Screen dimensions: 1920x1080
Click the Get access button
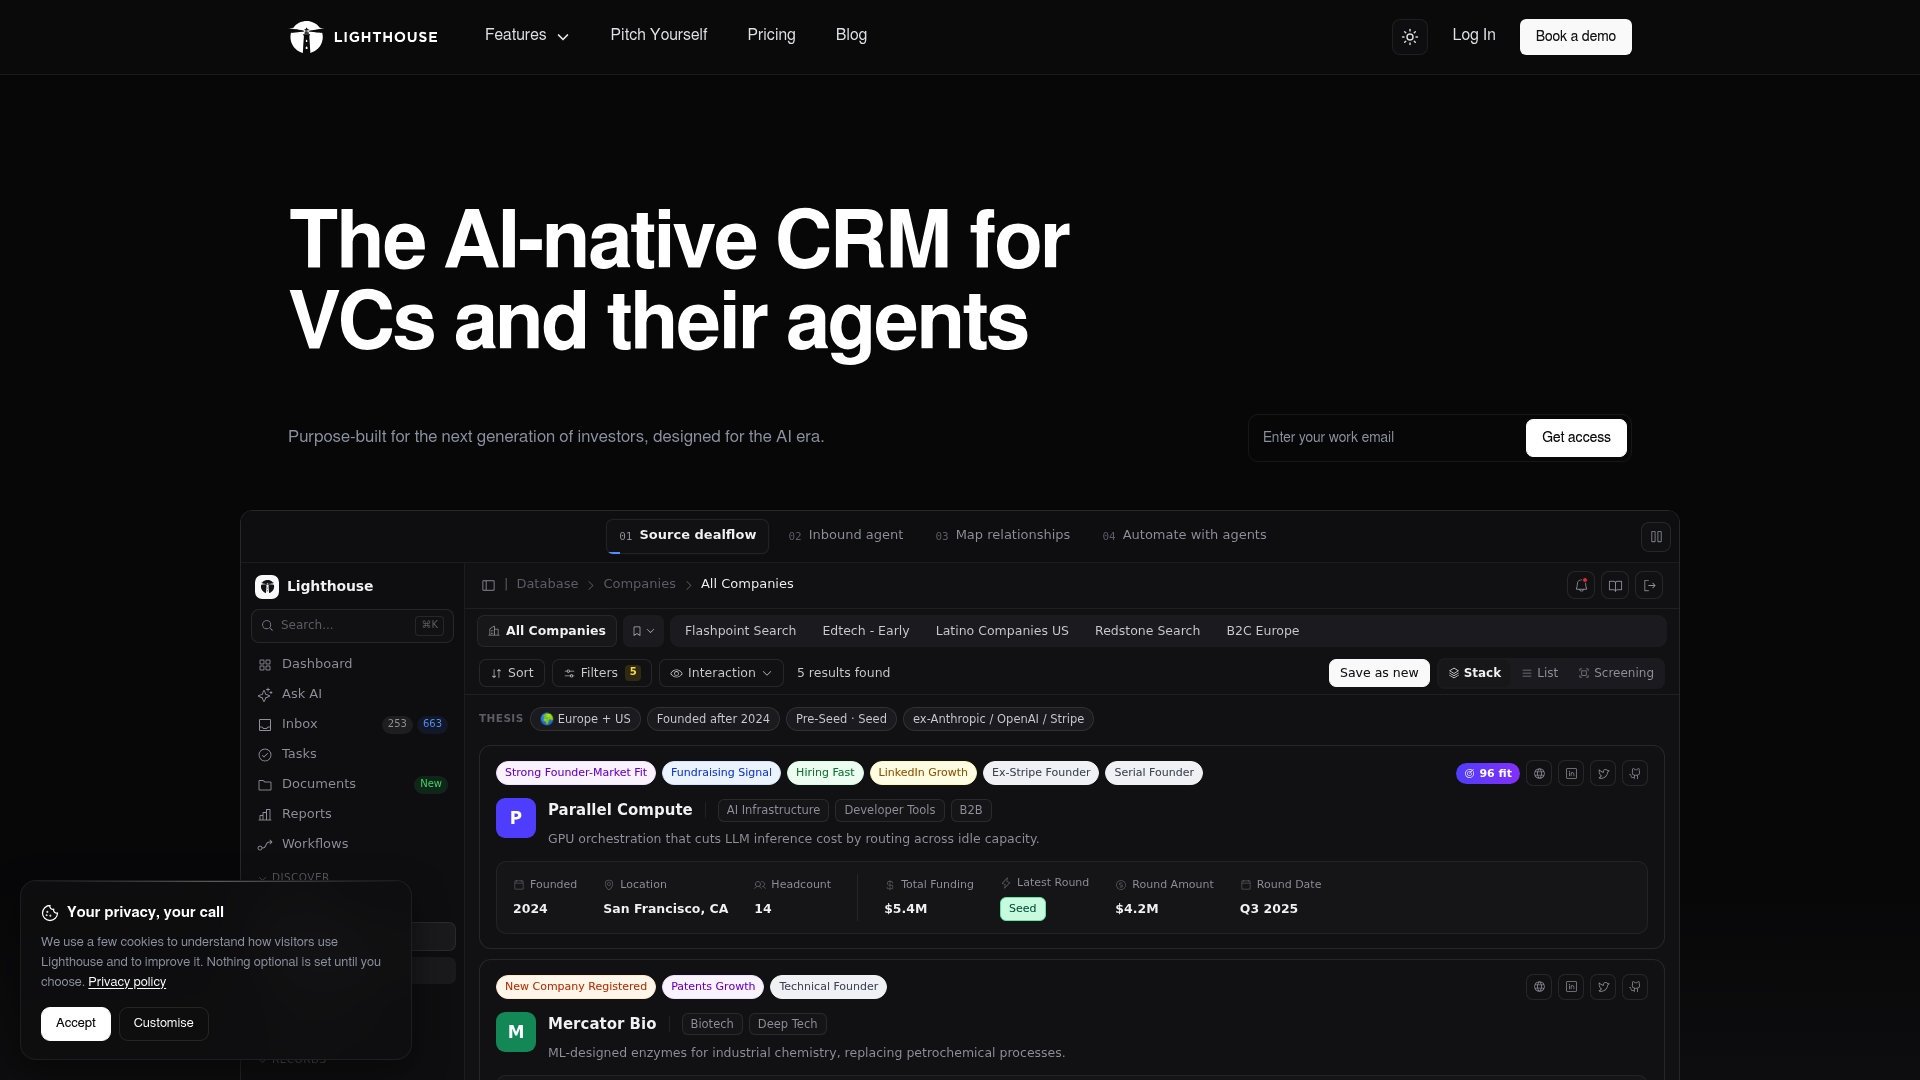[x=1576, y=438]
